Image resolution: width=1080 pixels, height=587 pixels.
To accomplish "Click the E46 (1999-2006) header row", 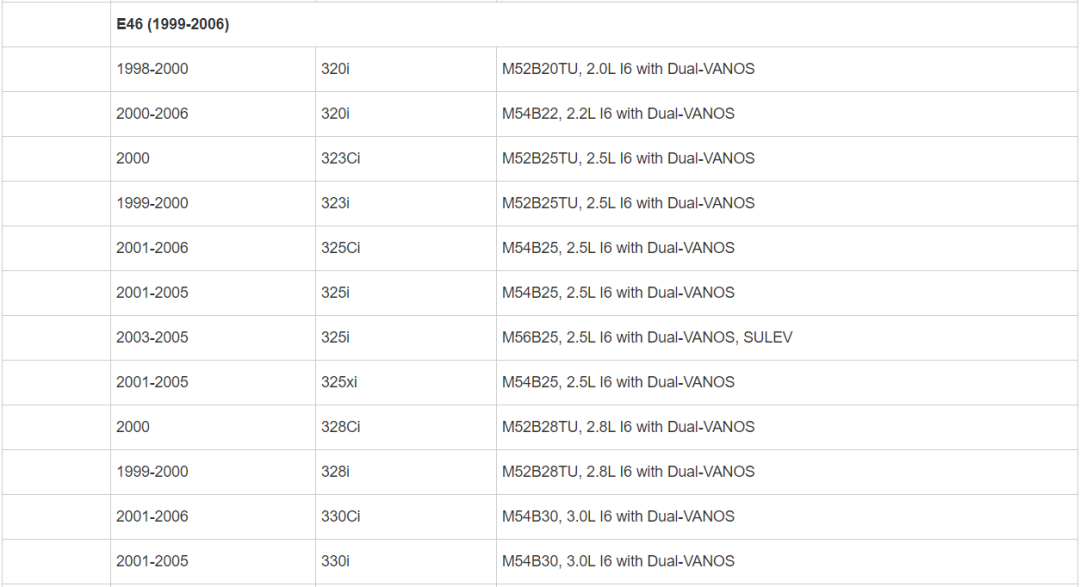I will (x=173, y=24).
